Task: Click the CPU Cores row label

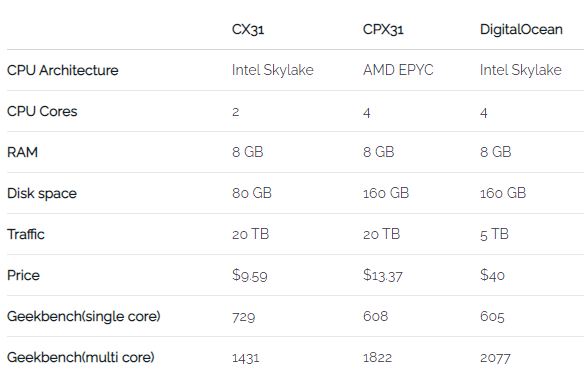Action: [42, 111]
